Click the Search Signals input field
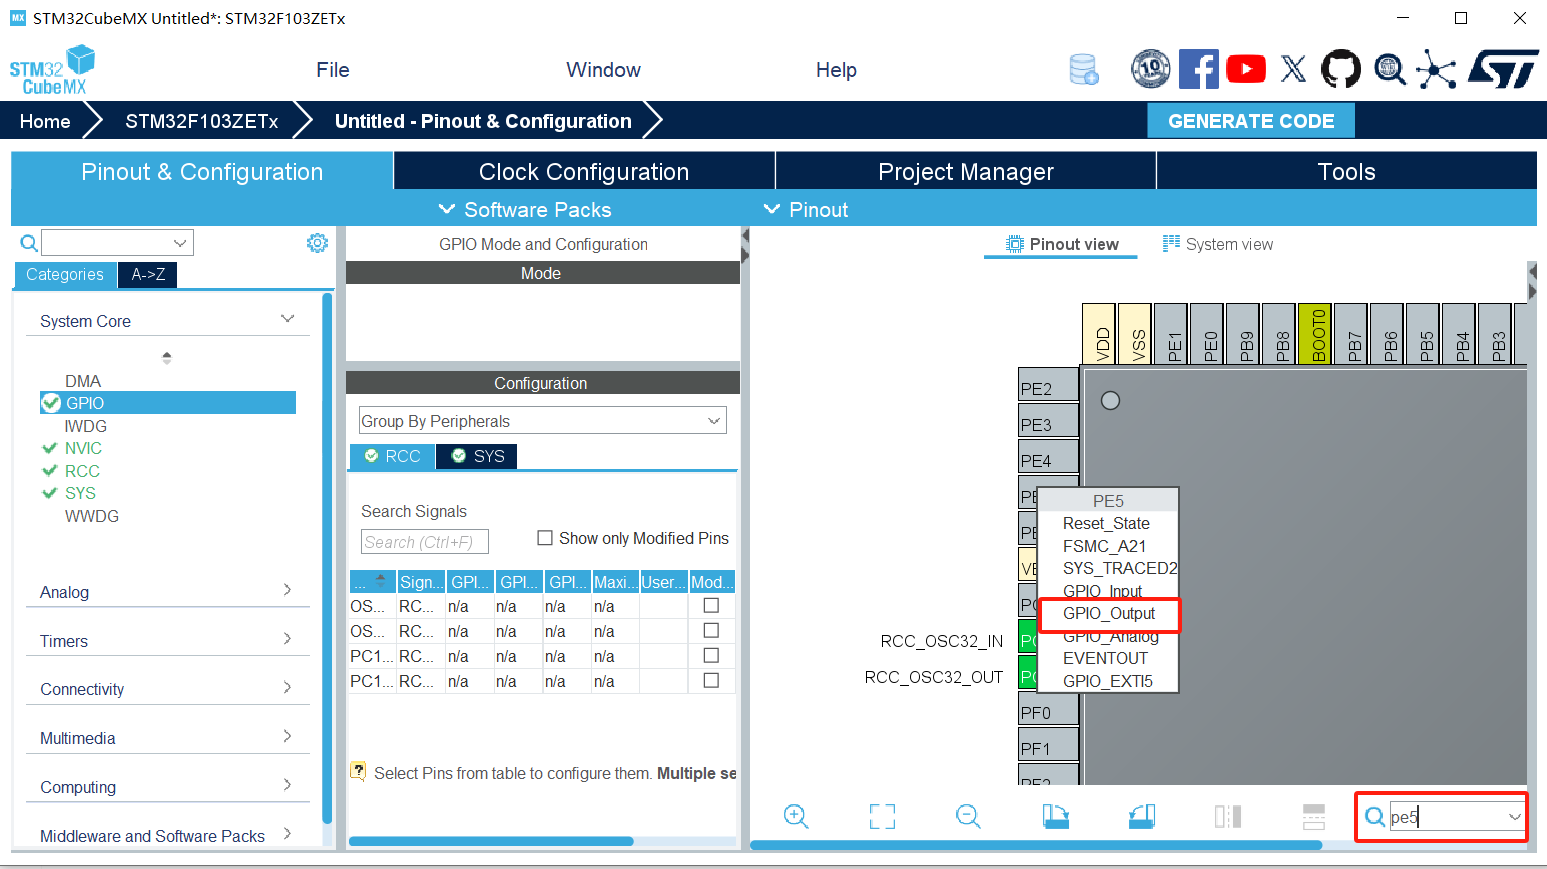This screenshot has width=1547, height=869. [x=424, y=541]
